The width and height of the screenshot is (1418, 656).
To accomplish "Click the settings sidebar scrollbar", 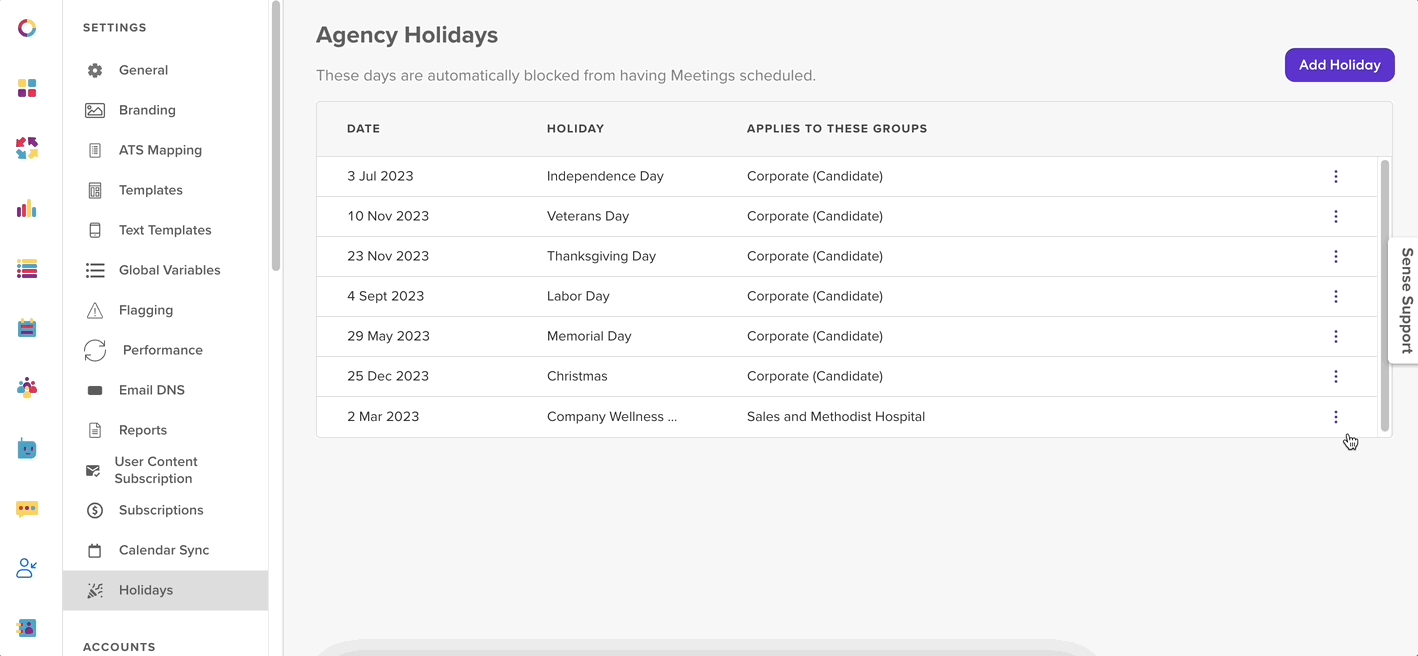I will pos(276,136).
